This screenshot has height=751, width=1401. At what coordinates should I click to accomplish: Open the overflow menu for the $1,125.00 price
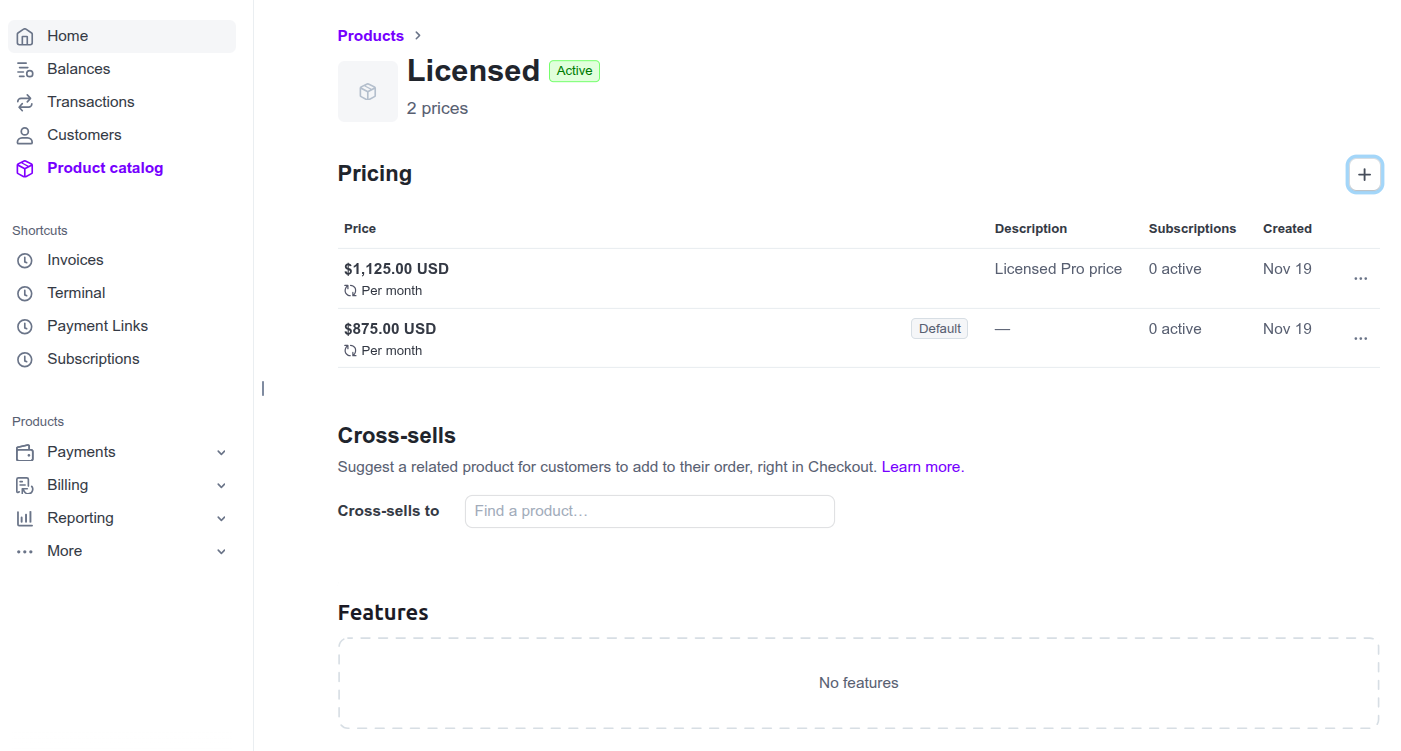pyautogui.click(x=1360, y=278)
